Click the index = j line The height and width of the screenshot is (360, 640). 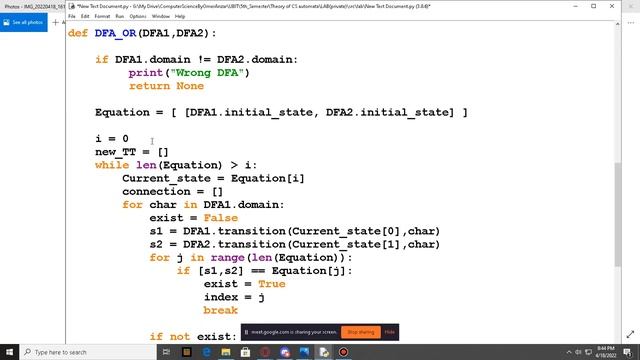tap(234, 297)
